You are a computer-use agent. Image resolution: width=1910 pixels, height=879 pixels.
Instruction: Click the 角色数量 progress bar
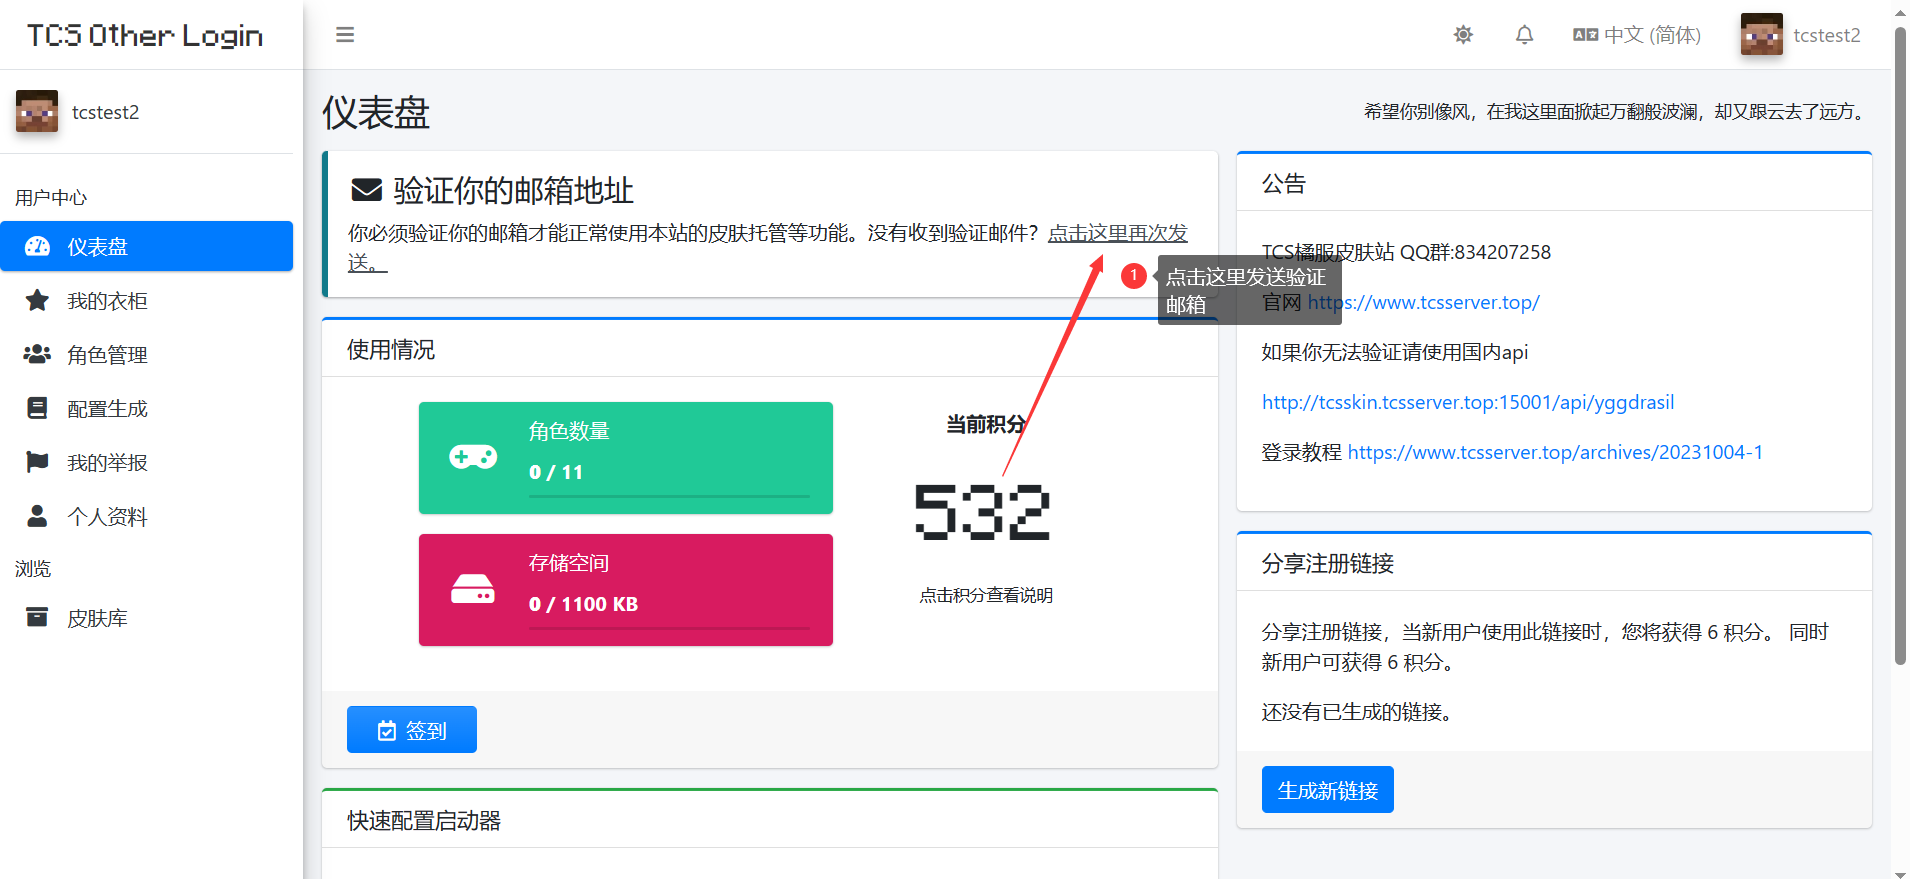tap(669, 496)
